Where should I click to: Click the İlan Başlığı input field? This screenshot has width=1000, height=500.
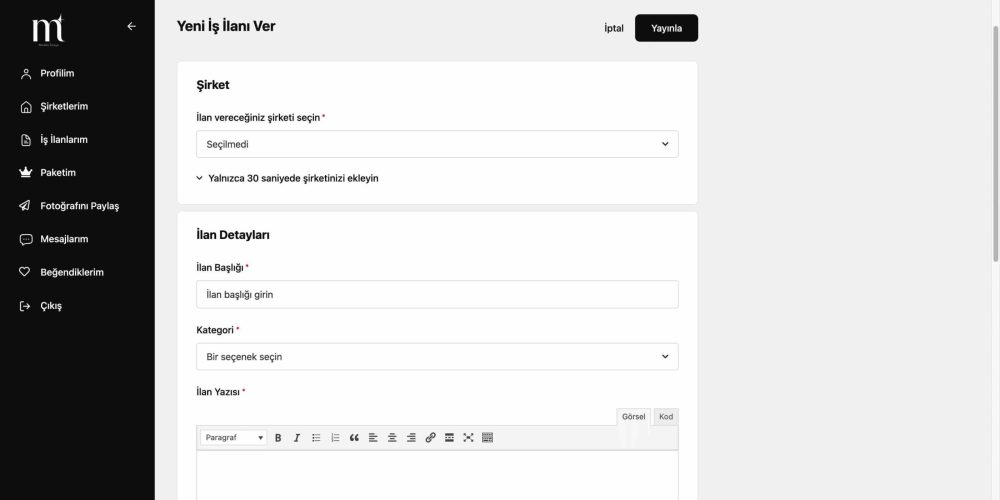(x=437, y=294)
